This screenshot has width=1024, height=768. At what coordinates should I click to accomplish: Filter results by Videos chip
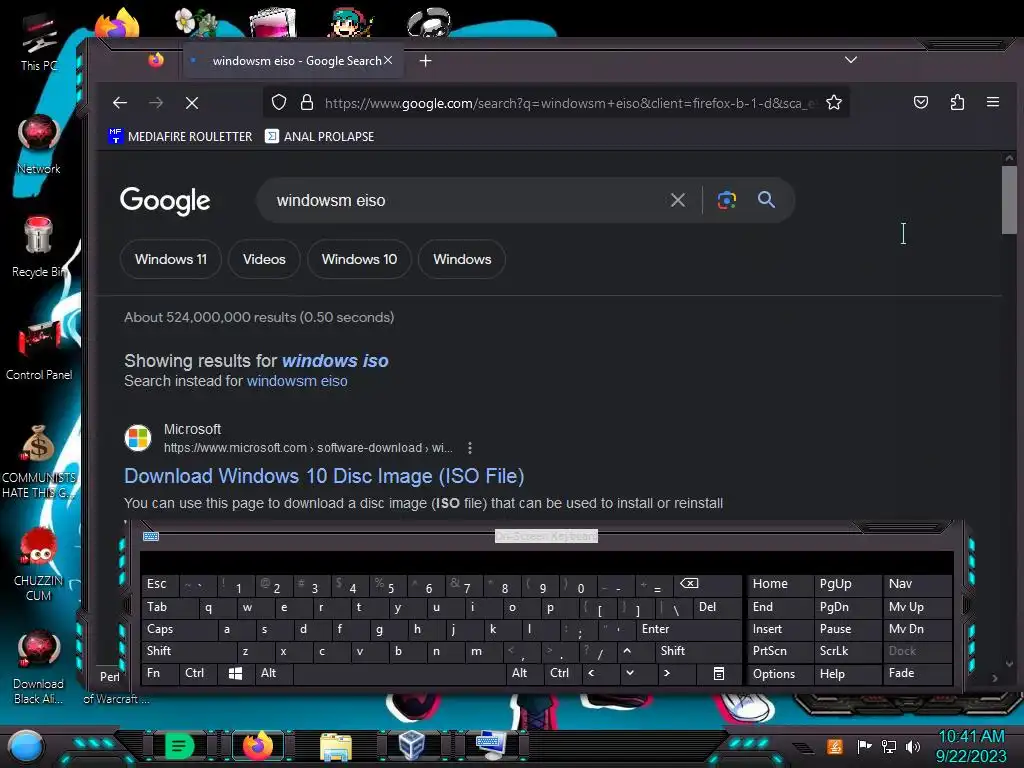pos(264,259)
